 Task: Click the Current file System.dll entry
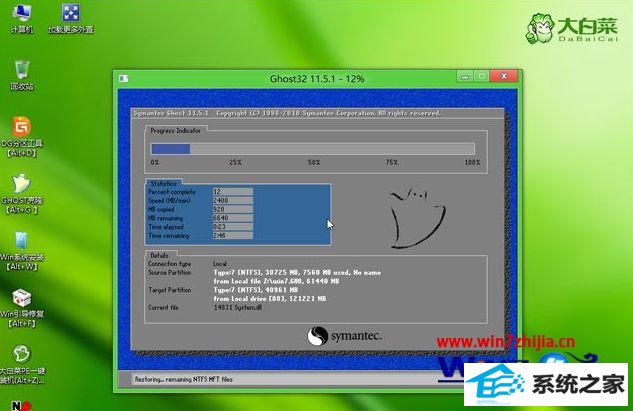coord(238,308)
